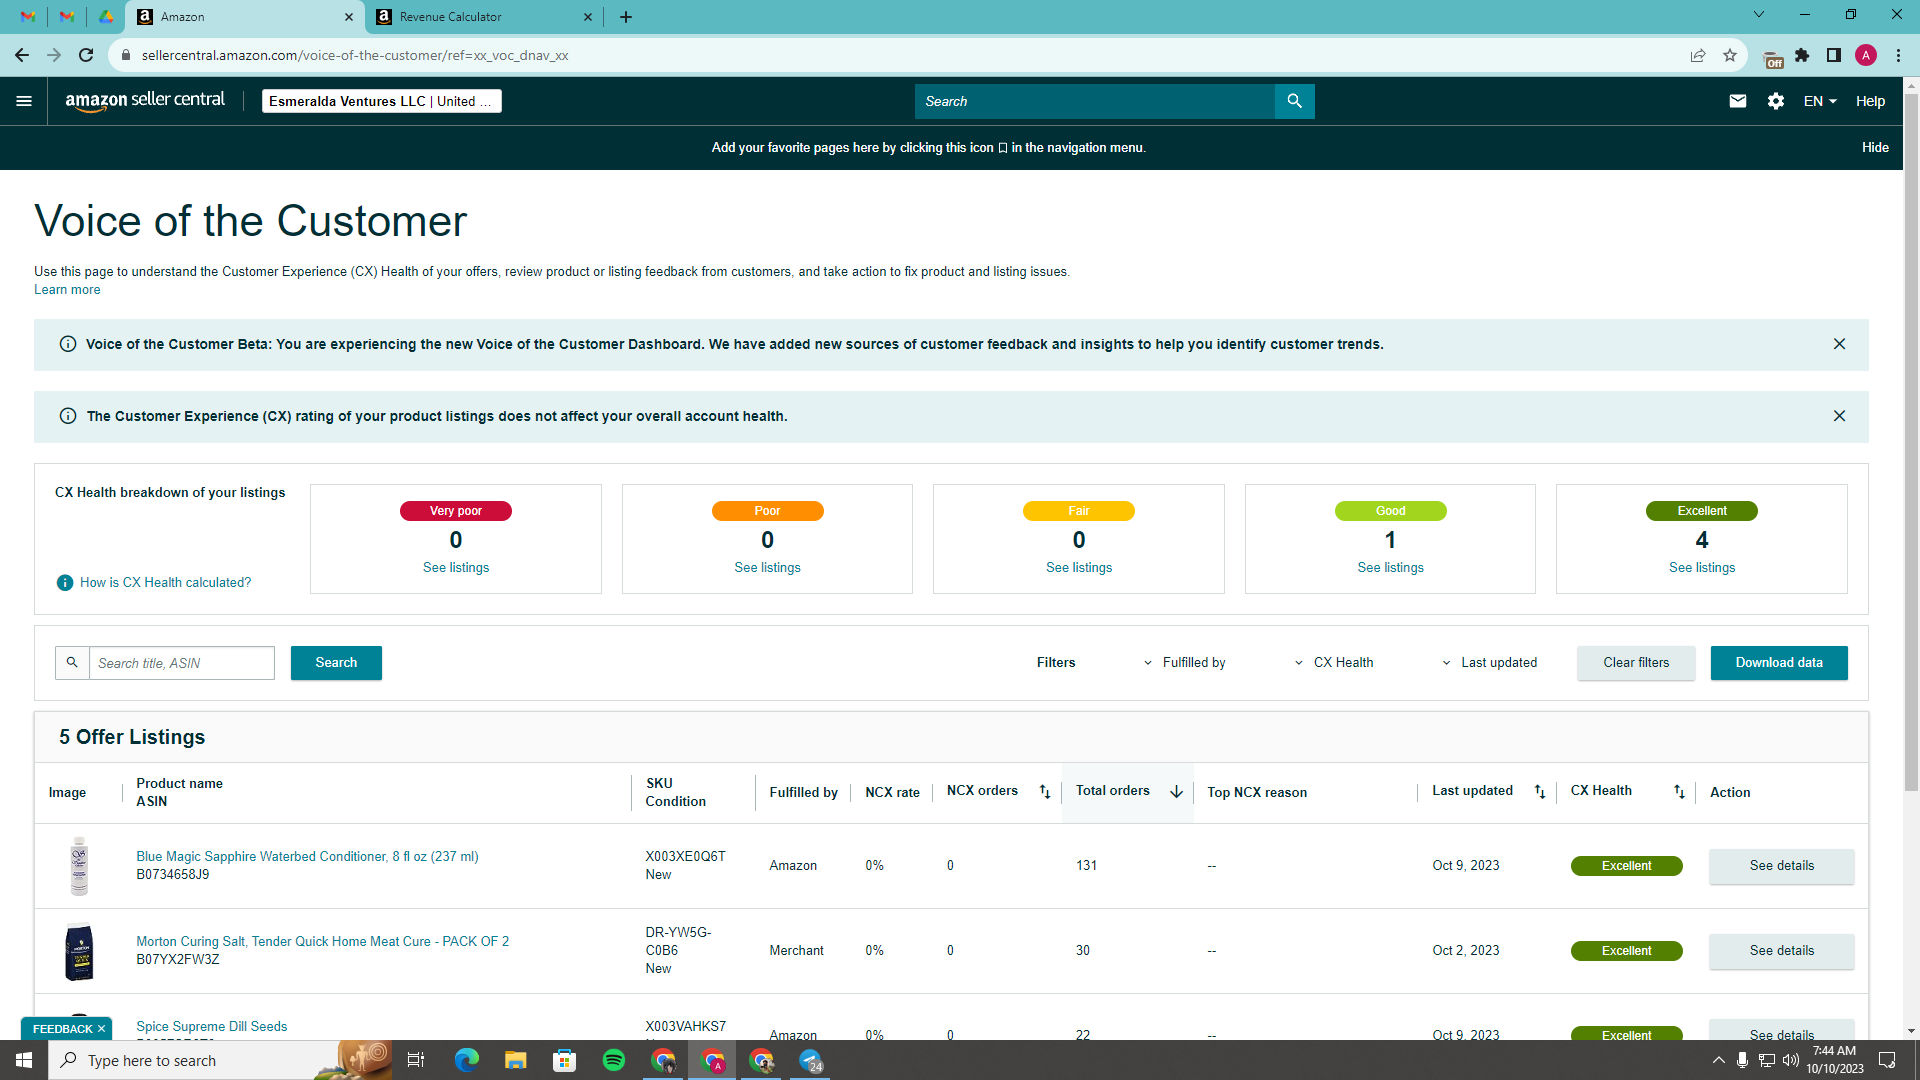The height and width of the screenshot is (1080, 1920).
Task: See listings under Fair
Action: tap(1079, 568)
